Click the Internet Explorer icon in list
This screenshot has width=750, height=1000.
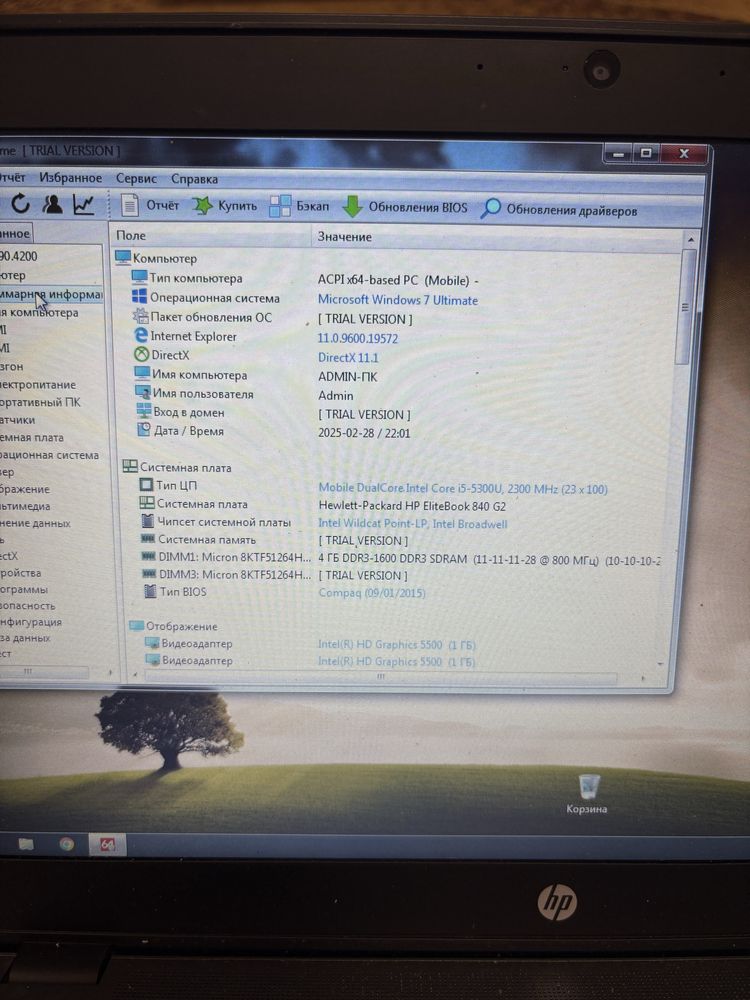click(x=141, y=335)
